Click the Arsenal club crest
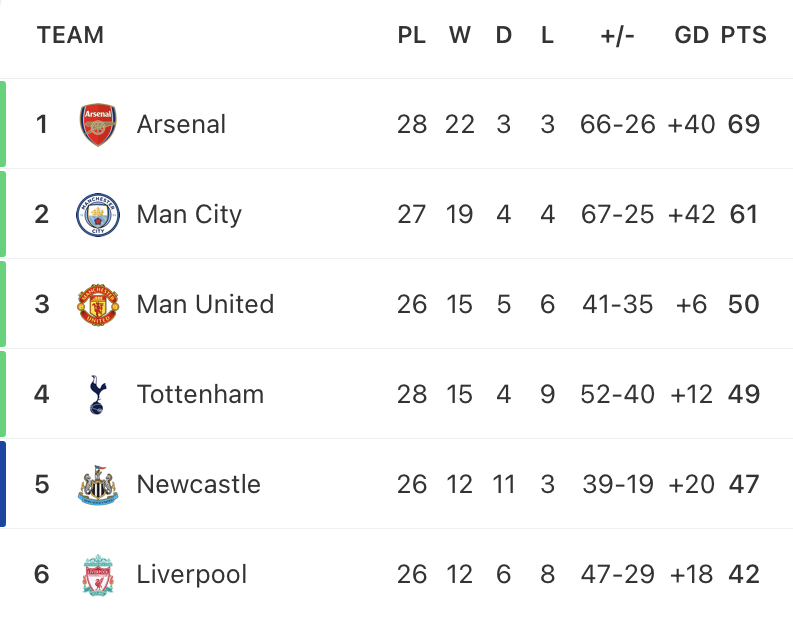Screen dimensions: 793x618 (98, 125)
